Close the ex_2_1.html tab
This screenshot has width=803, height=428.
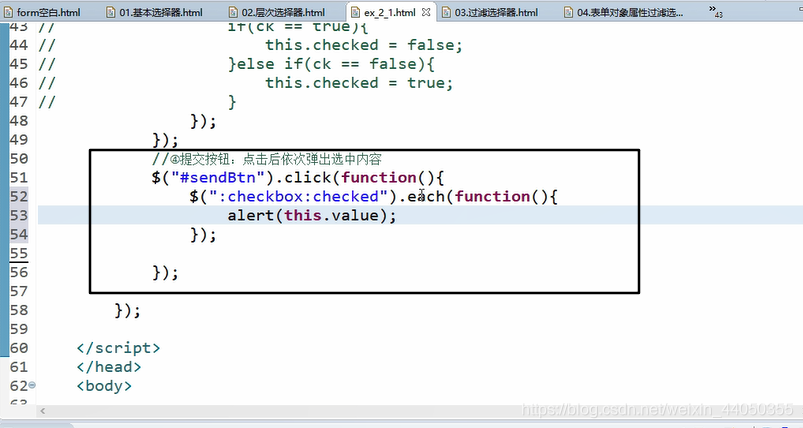(426, 12)
